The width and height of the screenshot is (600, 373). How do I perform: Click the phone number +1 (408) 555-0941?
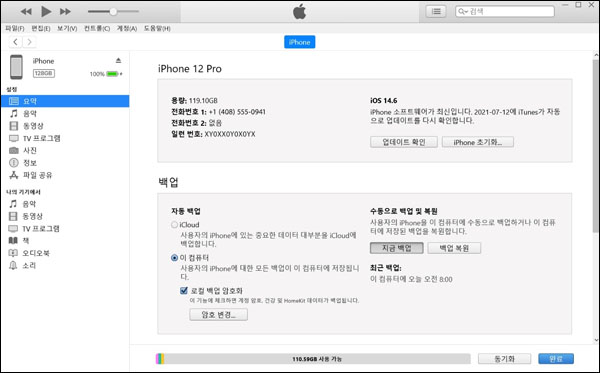tap(237, 112)
